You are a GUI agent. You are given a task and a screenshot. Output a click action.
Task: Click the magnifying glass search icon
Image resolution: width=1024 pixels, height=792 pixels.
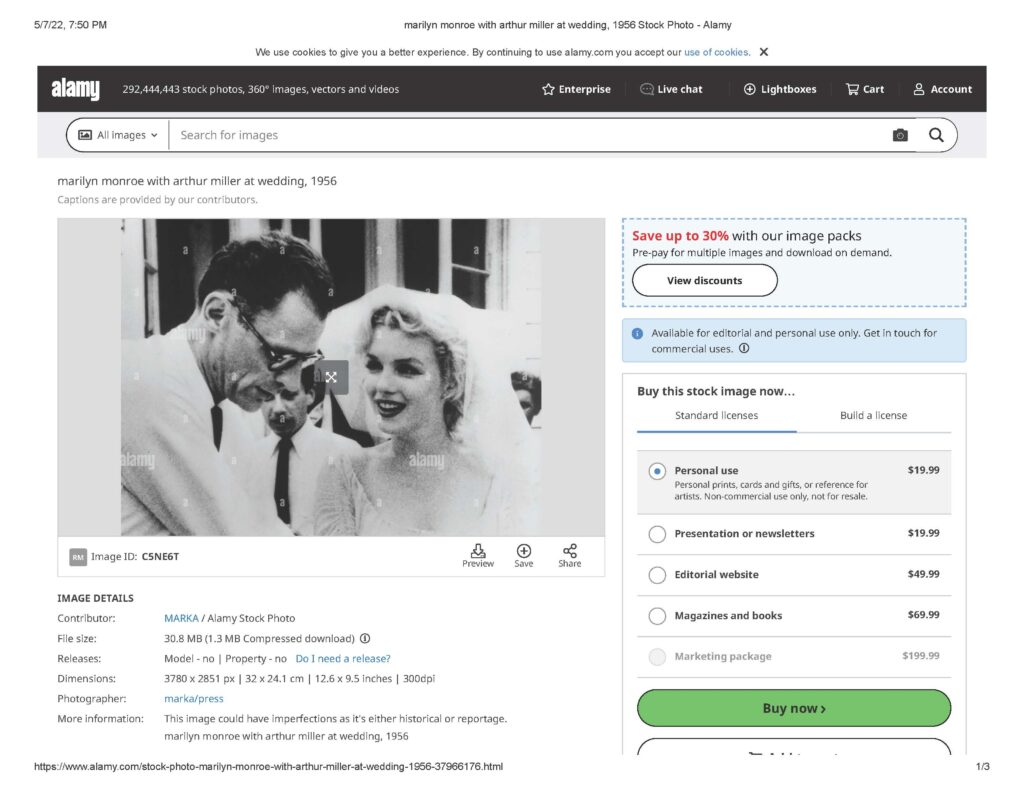(936, 135)
